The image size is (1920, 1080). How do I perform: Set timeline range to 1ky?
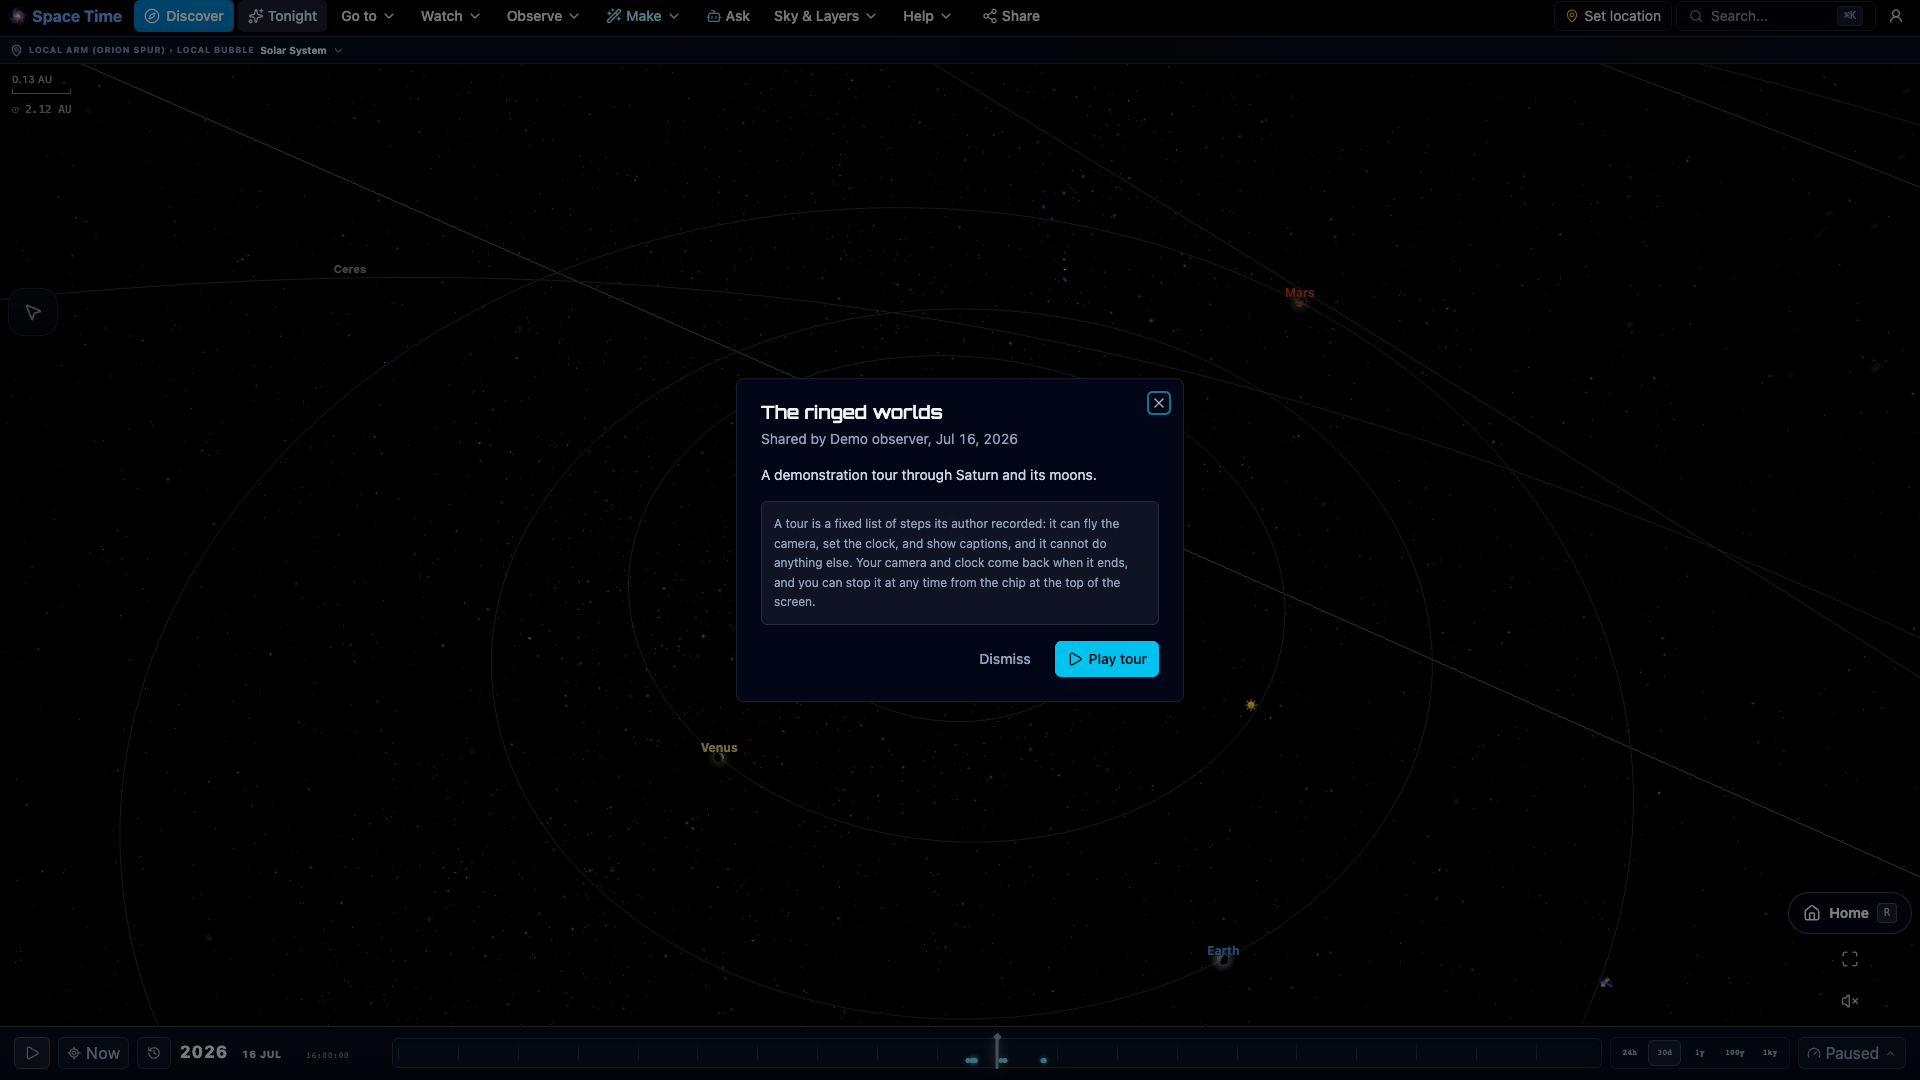[x=1770, y=1053]
